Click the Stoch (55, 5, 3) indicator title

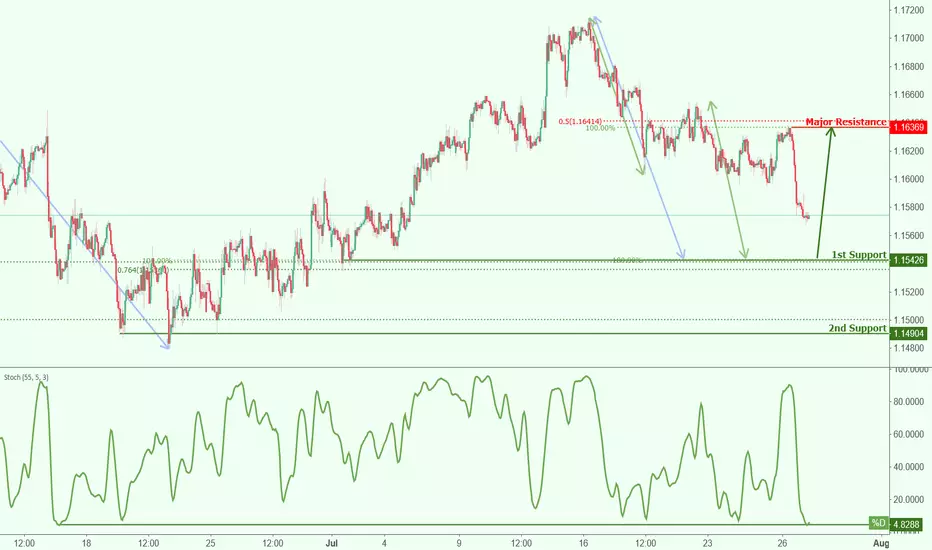click(x=27, y=378)
